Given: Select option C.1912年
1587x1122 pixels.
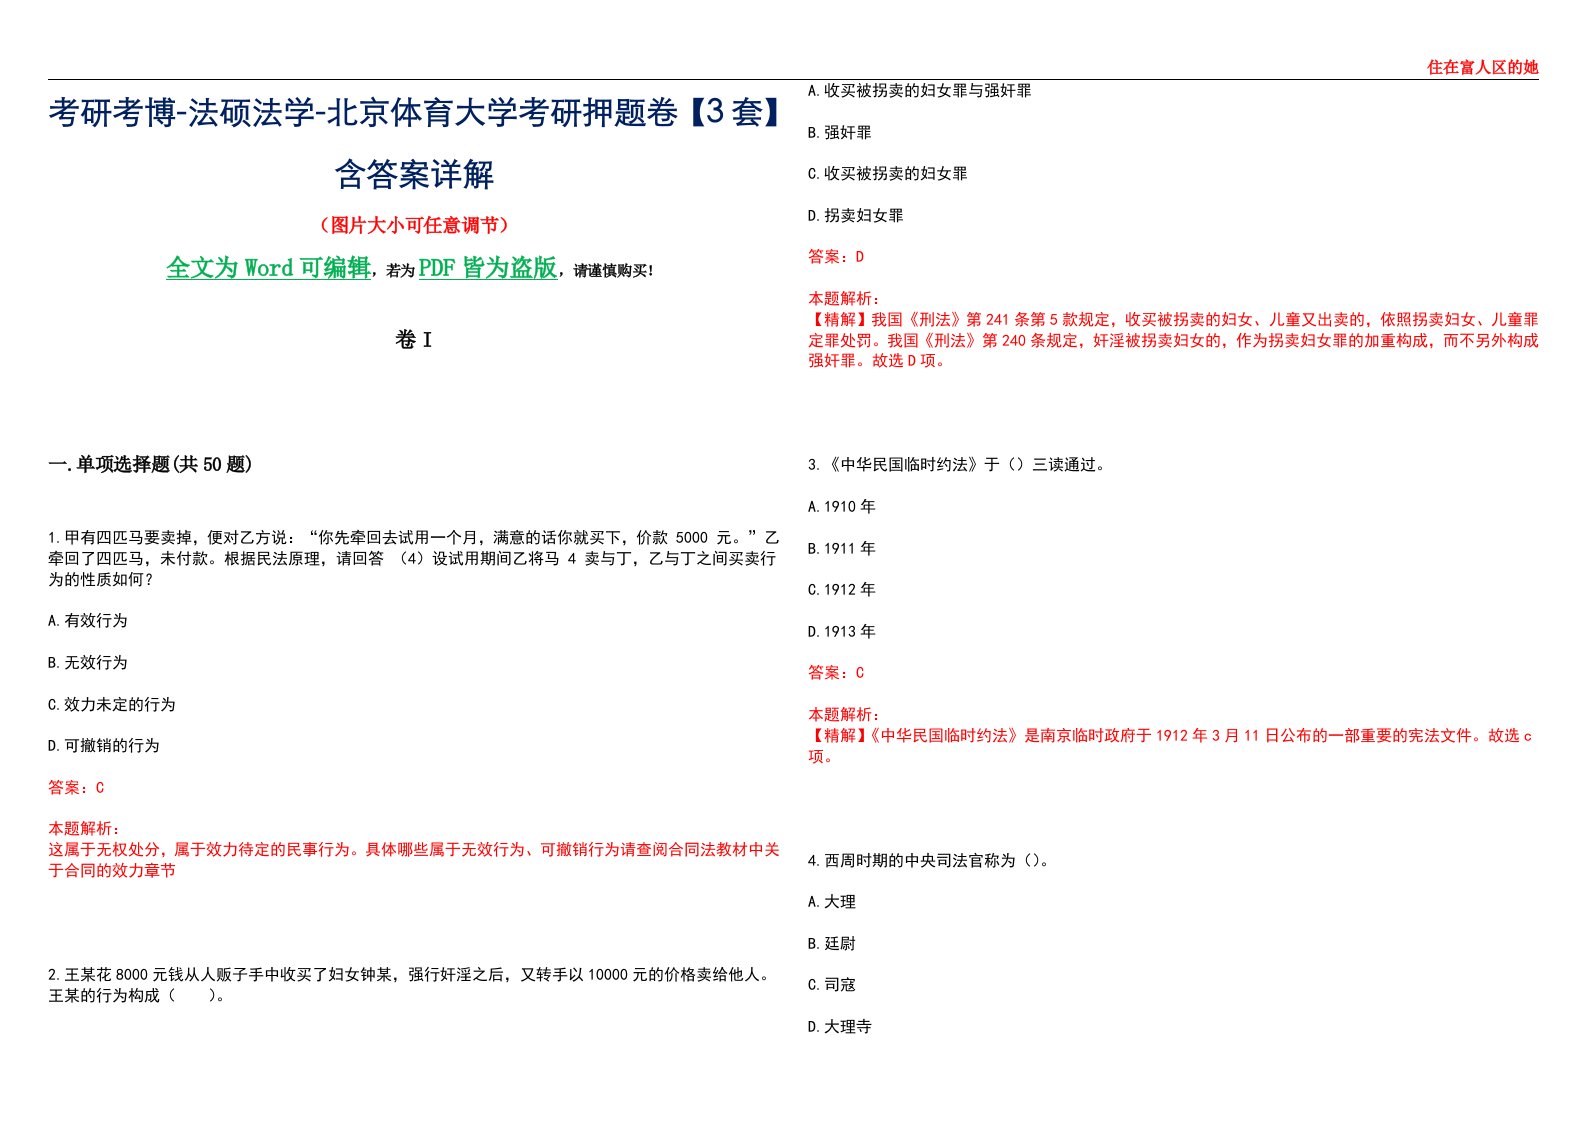Looking at the screenshot, I should (x=841, y=590).
